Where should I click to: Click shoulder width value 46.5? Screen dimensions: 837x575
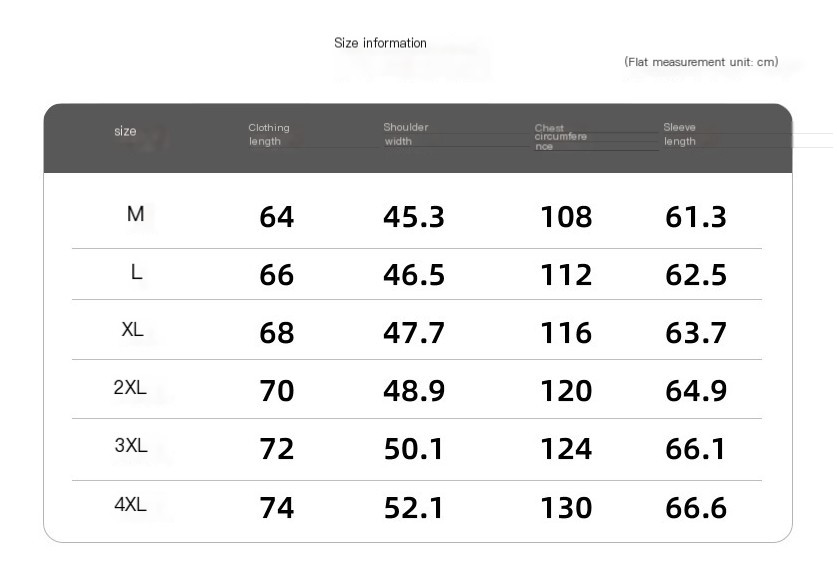point(414,275)
